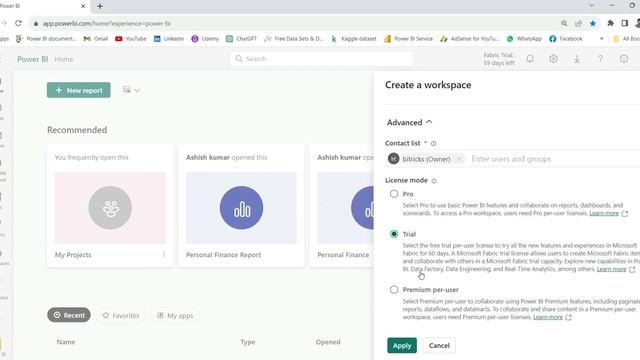Viewport: 640px width, 360px height.
Task: Cancel creating the workspace
Action: pos(439,345)
